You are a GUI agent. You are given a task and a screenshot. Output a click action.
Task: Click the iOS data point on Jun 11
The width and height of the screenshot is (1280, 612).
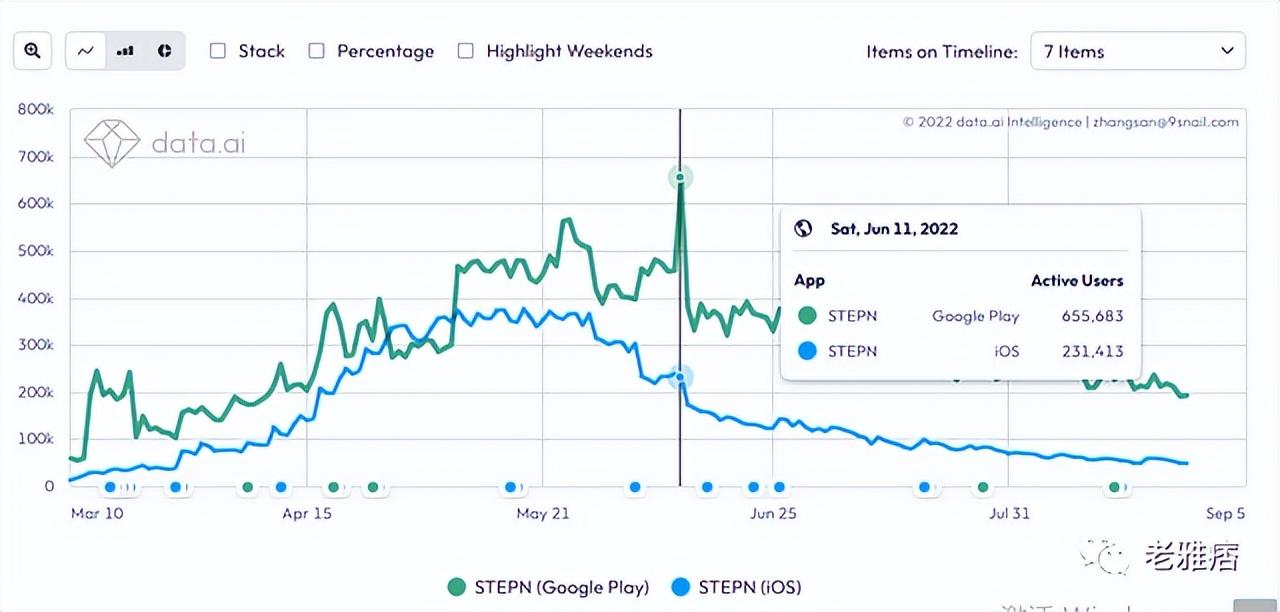point(680,377)
